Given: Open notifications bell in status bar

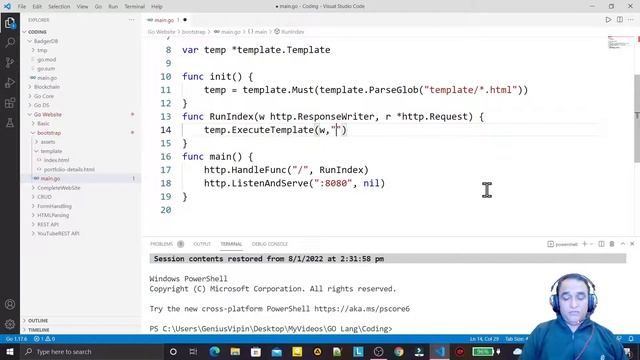Looking at the screenshot, I should [x=631, y=339].
